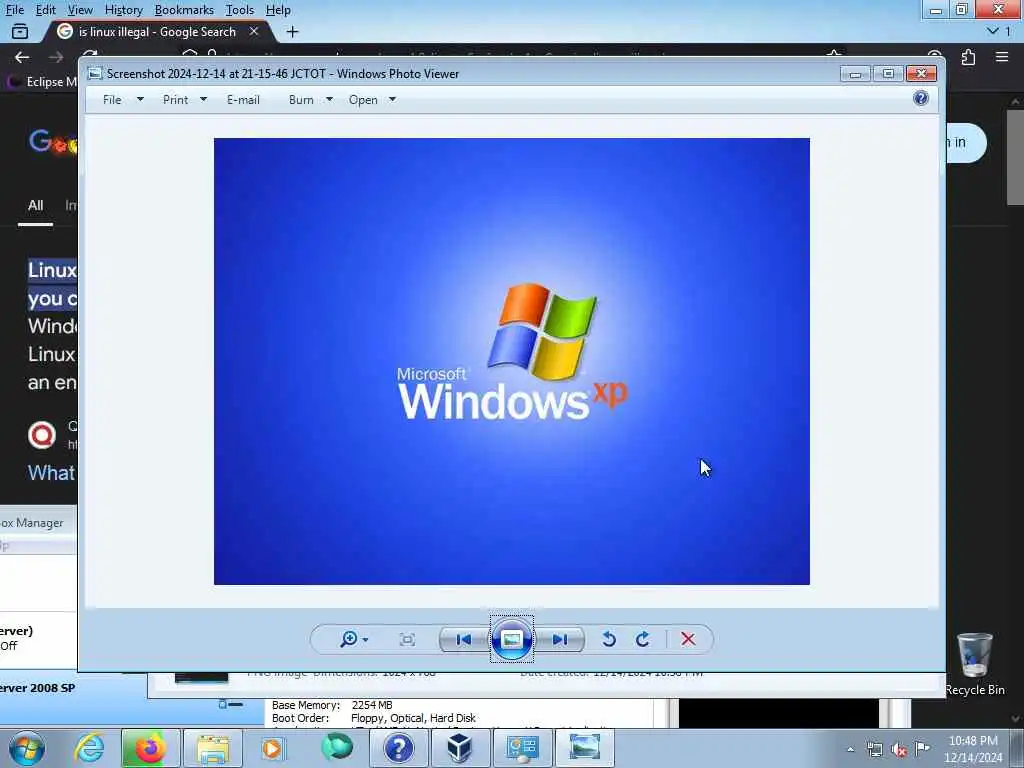Image resolution: width=1024 pixels, height=768 pixels.
Task: Rotate the image clockwise
Action: [643, 639]
